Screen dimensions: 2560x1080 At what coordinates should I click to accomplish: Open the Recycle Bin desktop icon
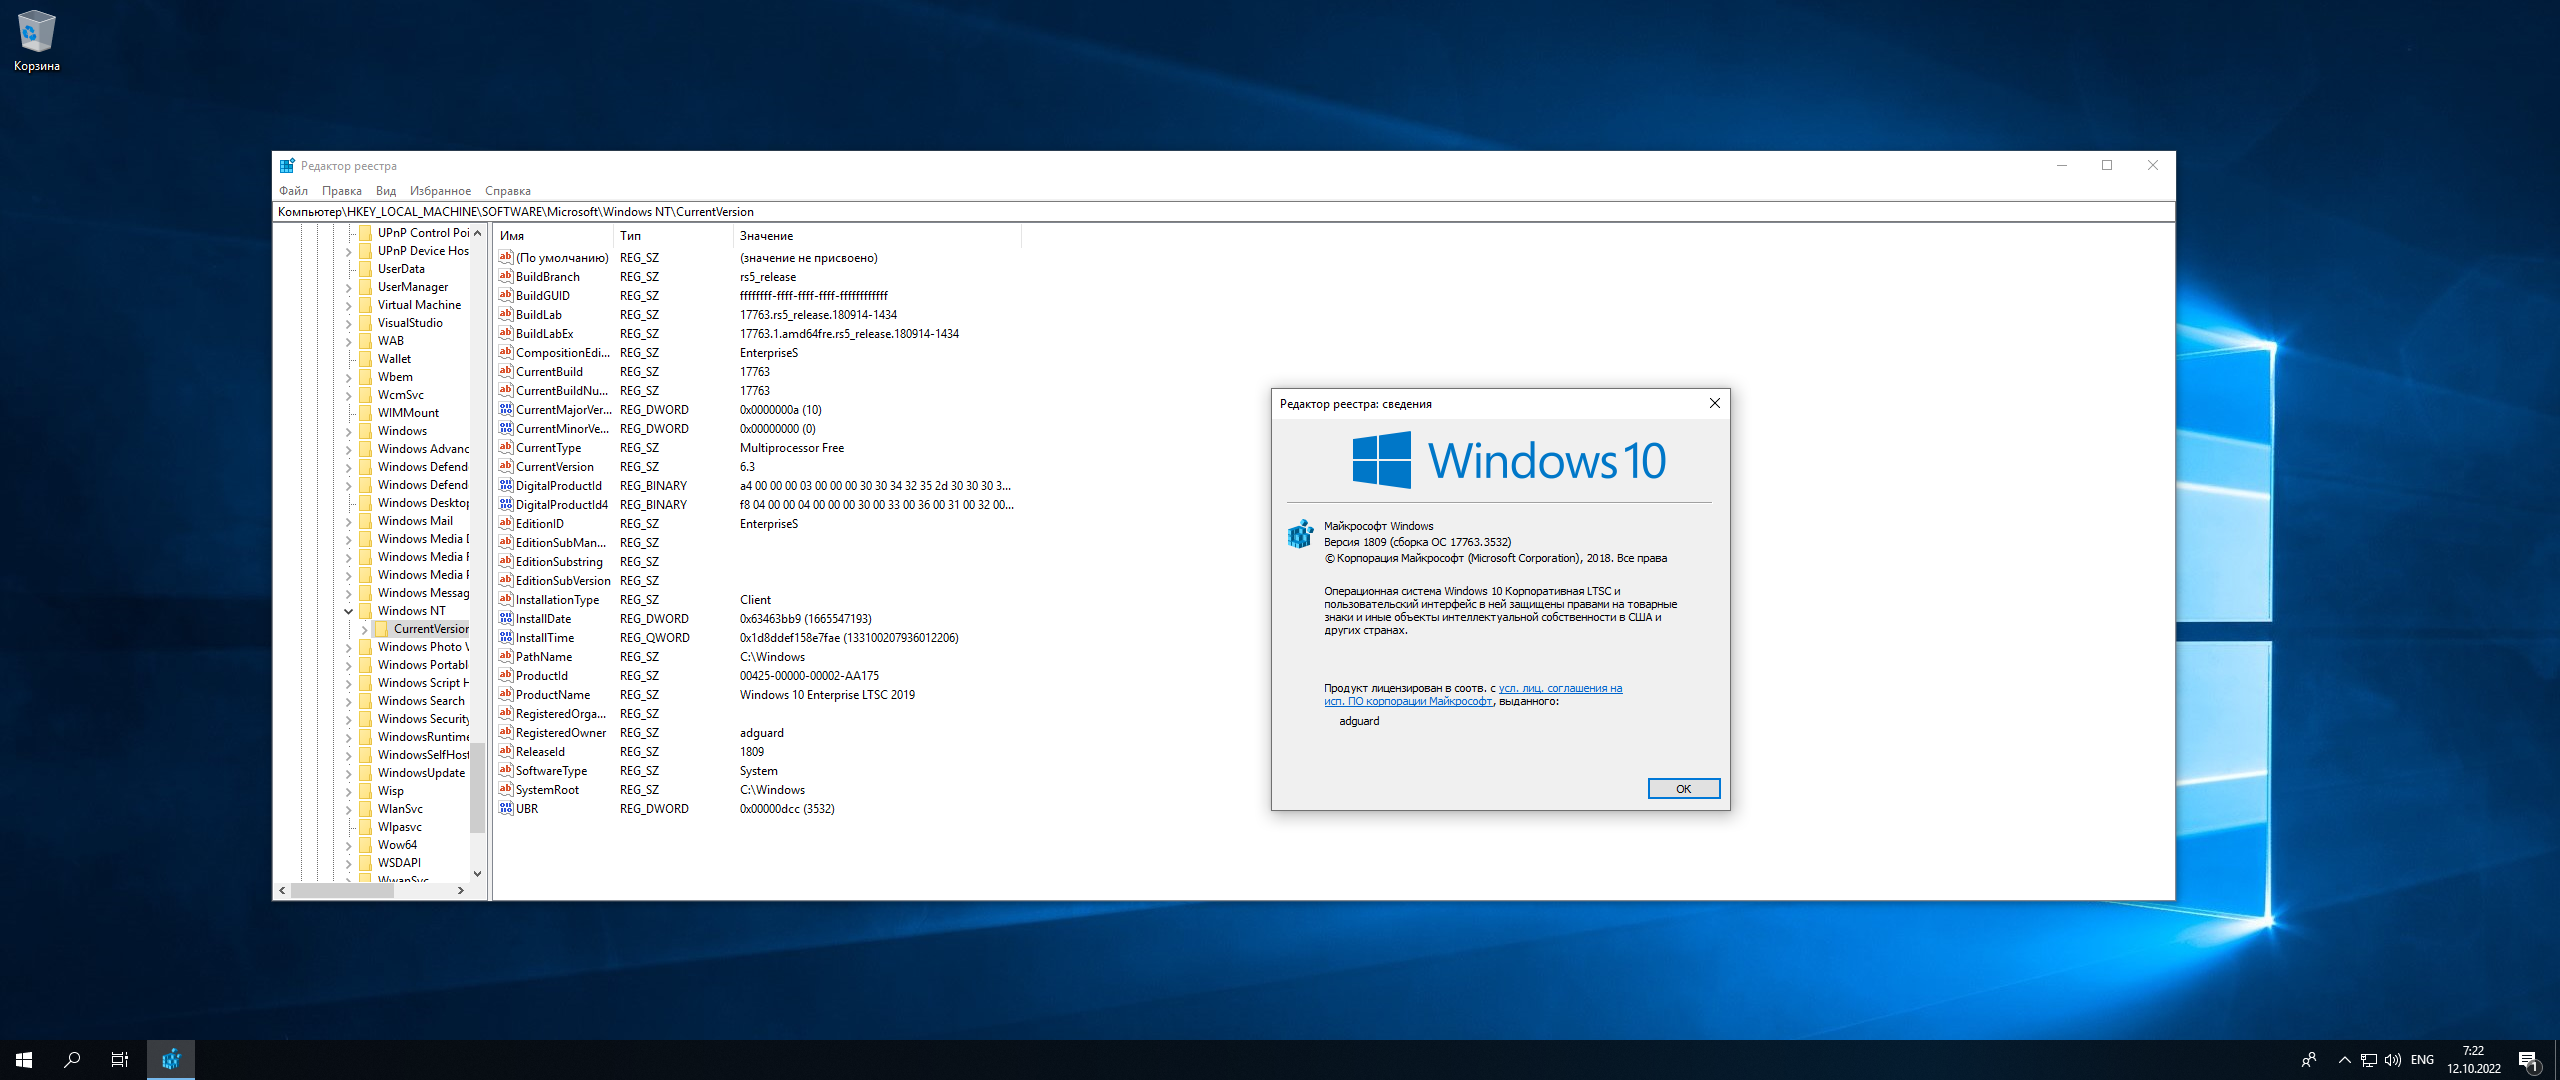36,41
